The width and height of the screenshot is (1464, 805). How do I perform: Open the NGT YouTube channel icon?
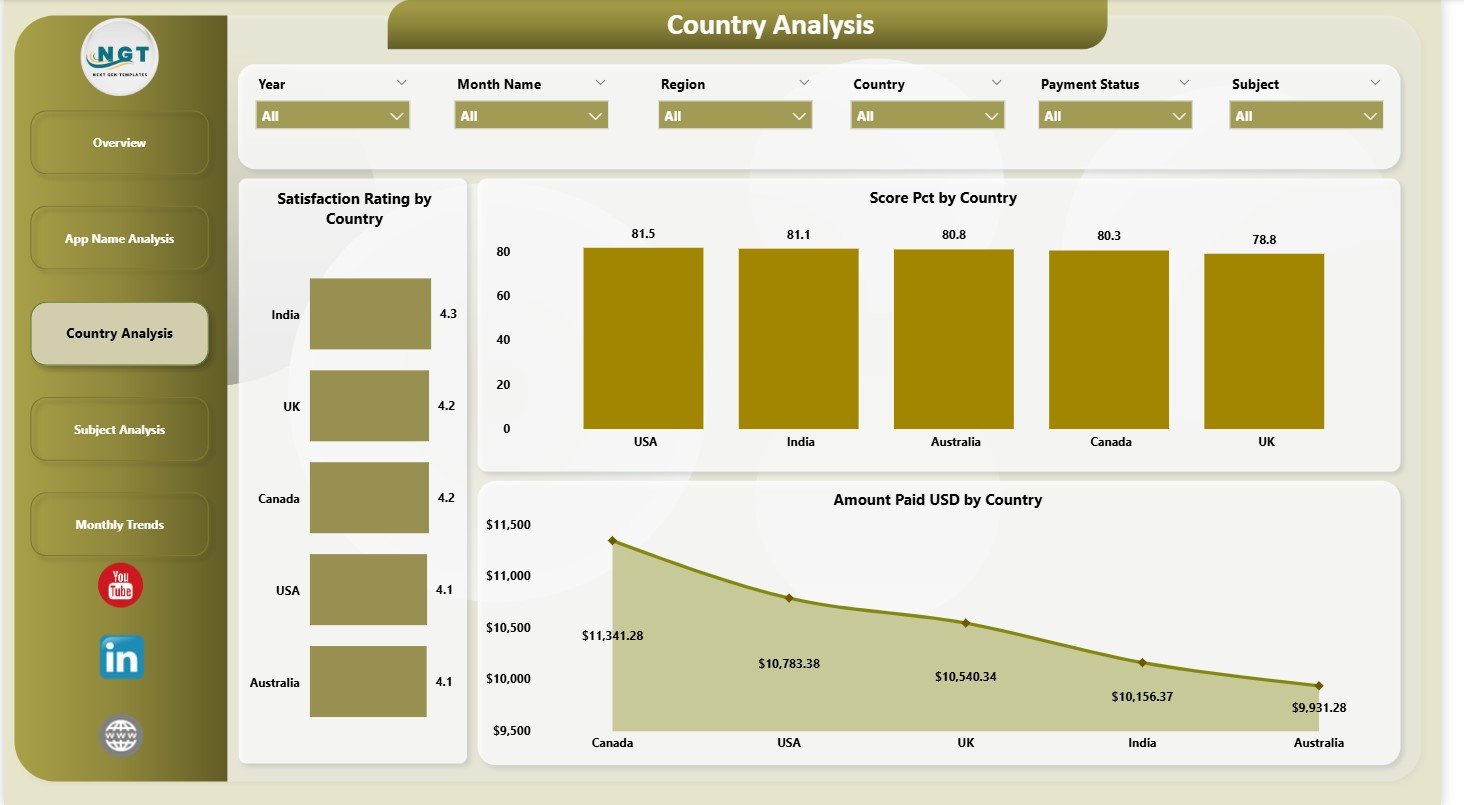click(119, 585)
